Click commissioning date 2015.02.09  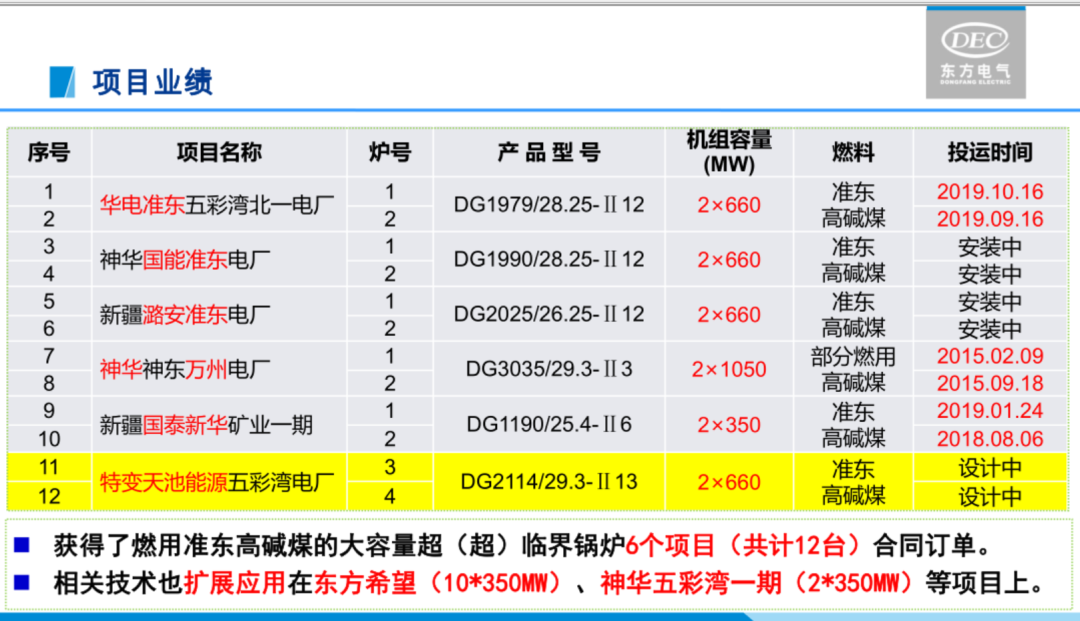(990, 356)
